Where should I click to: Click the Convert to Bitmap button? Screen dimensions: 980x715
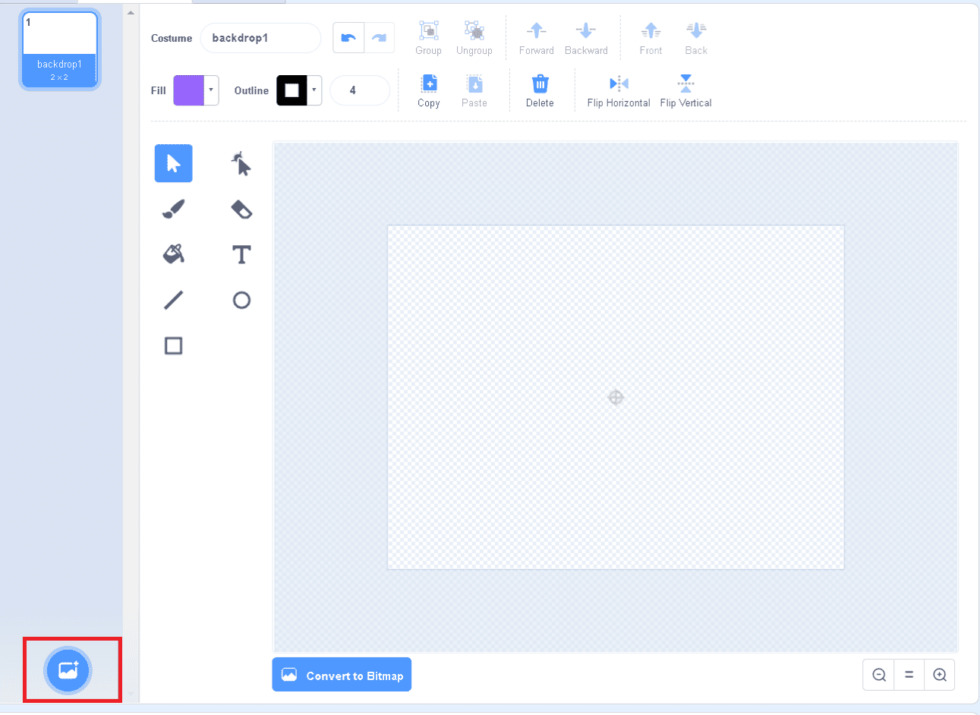pos(342,675)
